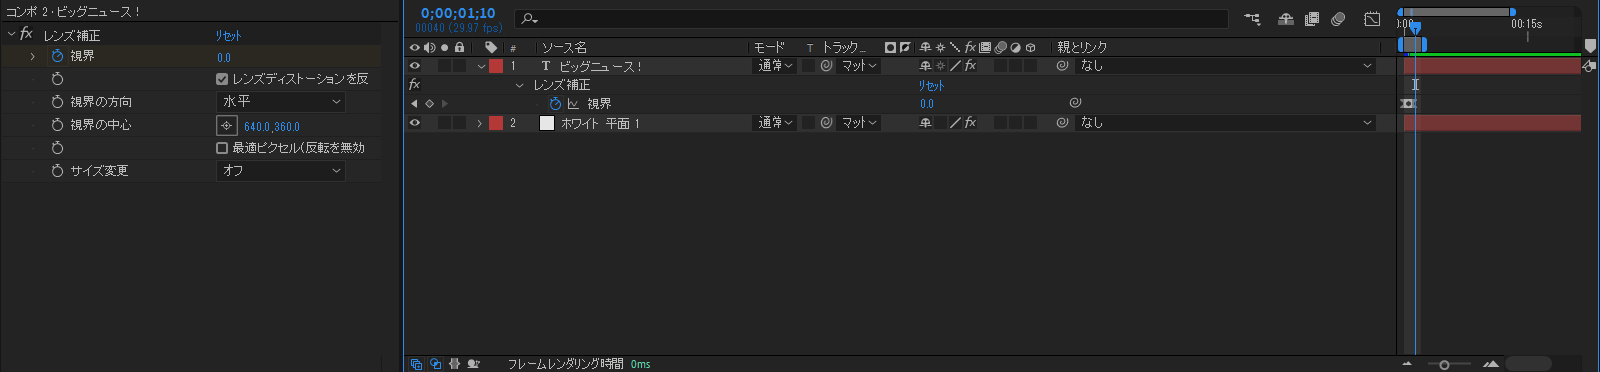Open blend mode dropdown for ホワイト 平面 1

775,123
